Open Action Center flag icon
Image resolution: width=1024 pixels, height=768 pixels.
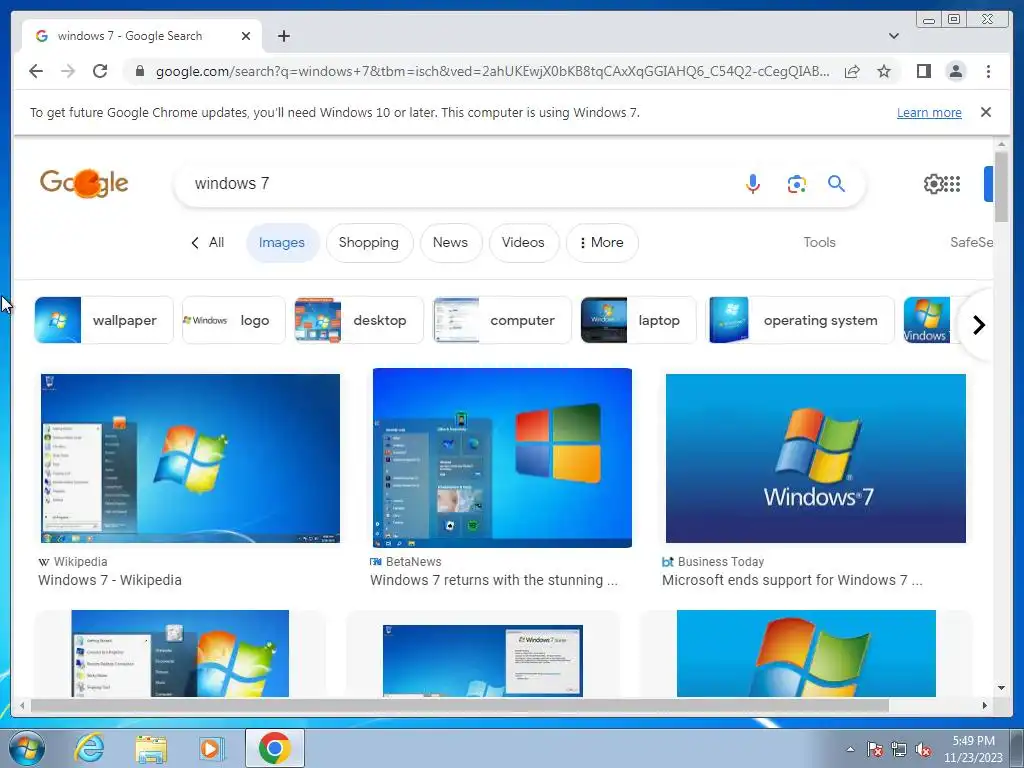pos(874,750)
